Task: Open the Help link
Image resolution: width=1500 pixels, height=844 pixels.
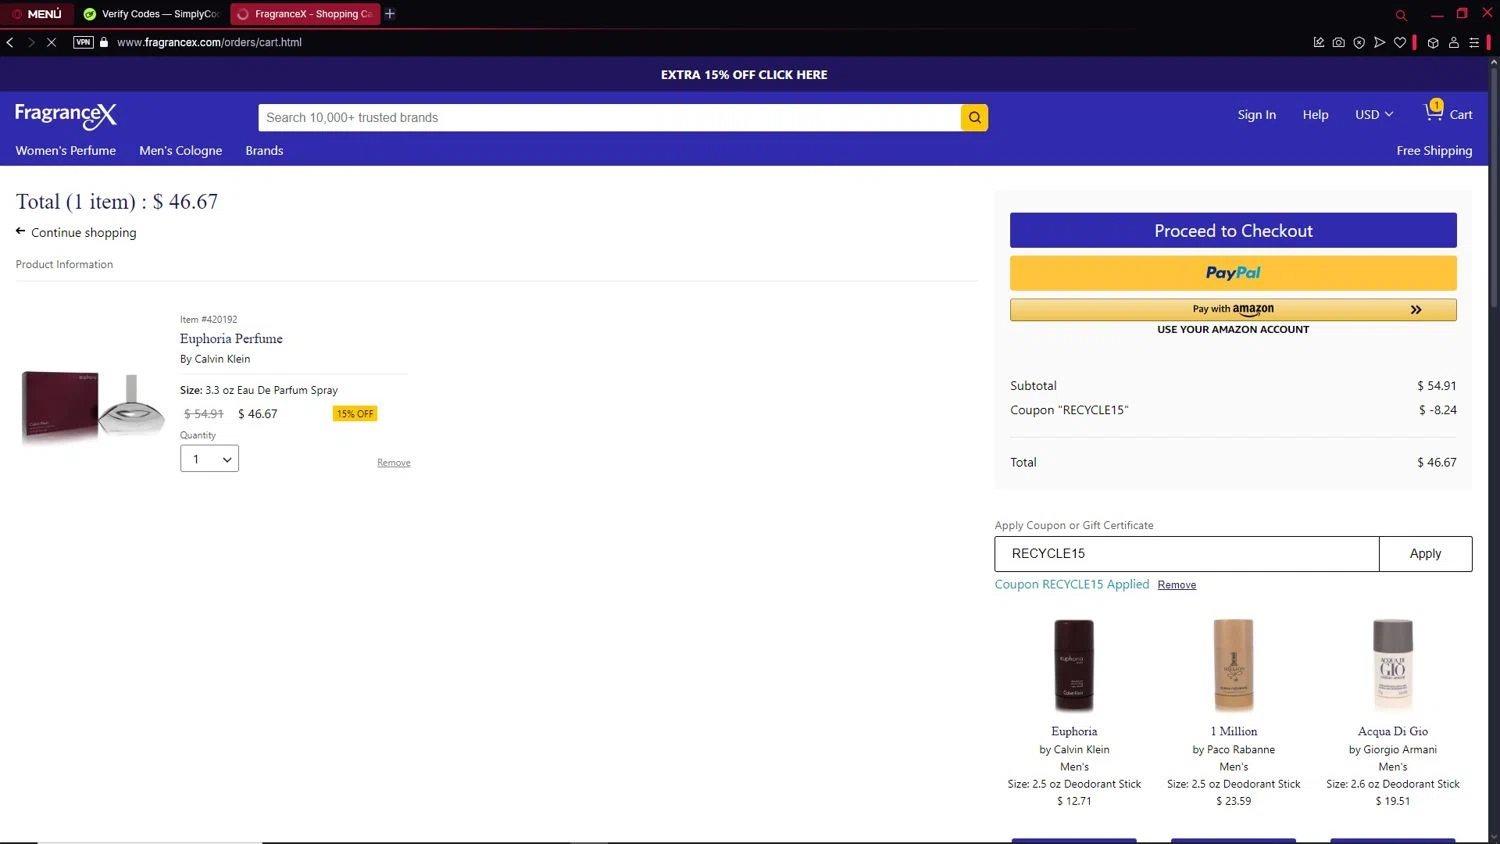Action: pyautogui.click(x=1315, y=115)
